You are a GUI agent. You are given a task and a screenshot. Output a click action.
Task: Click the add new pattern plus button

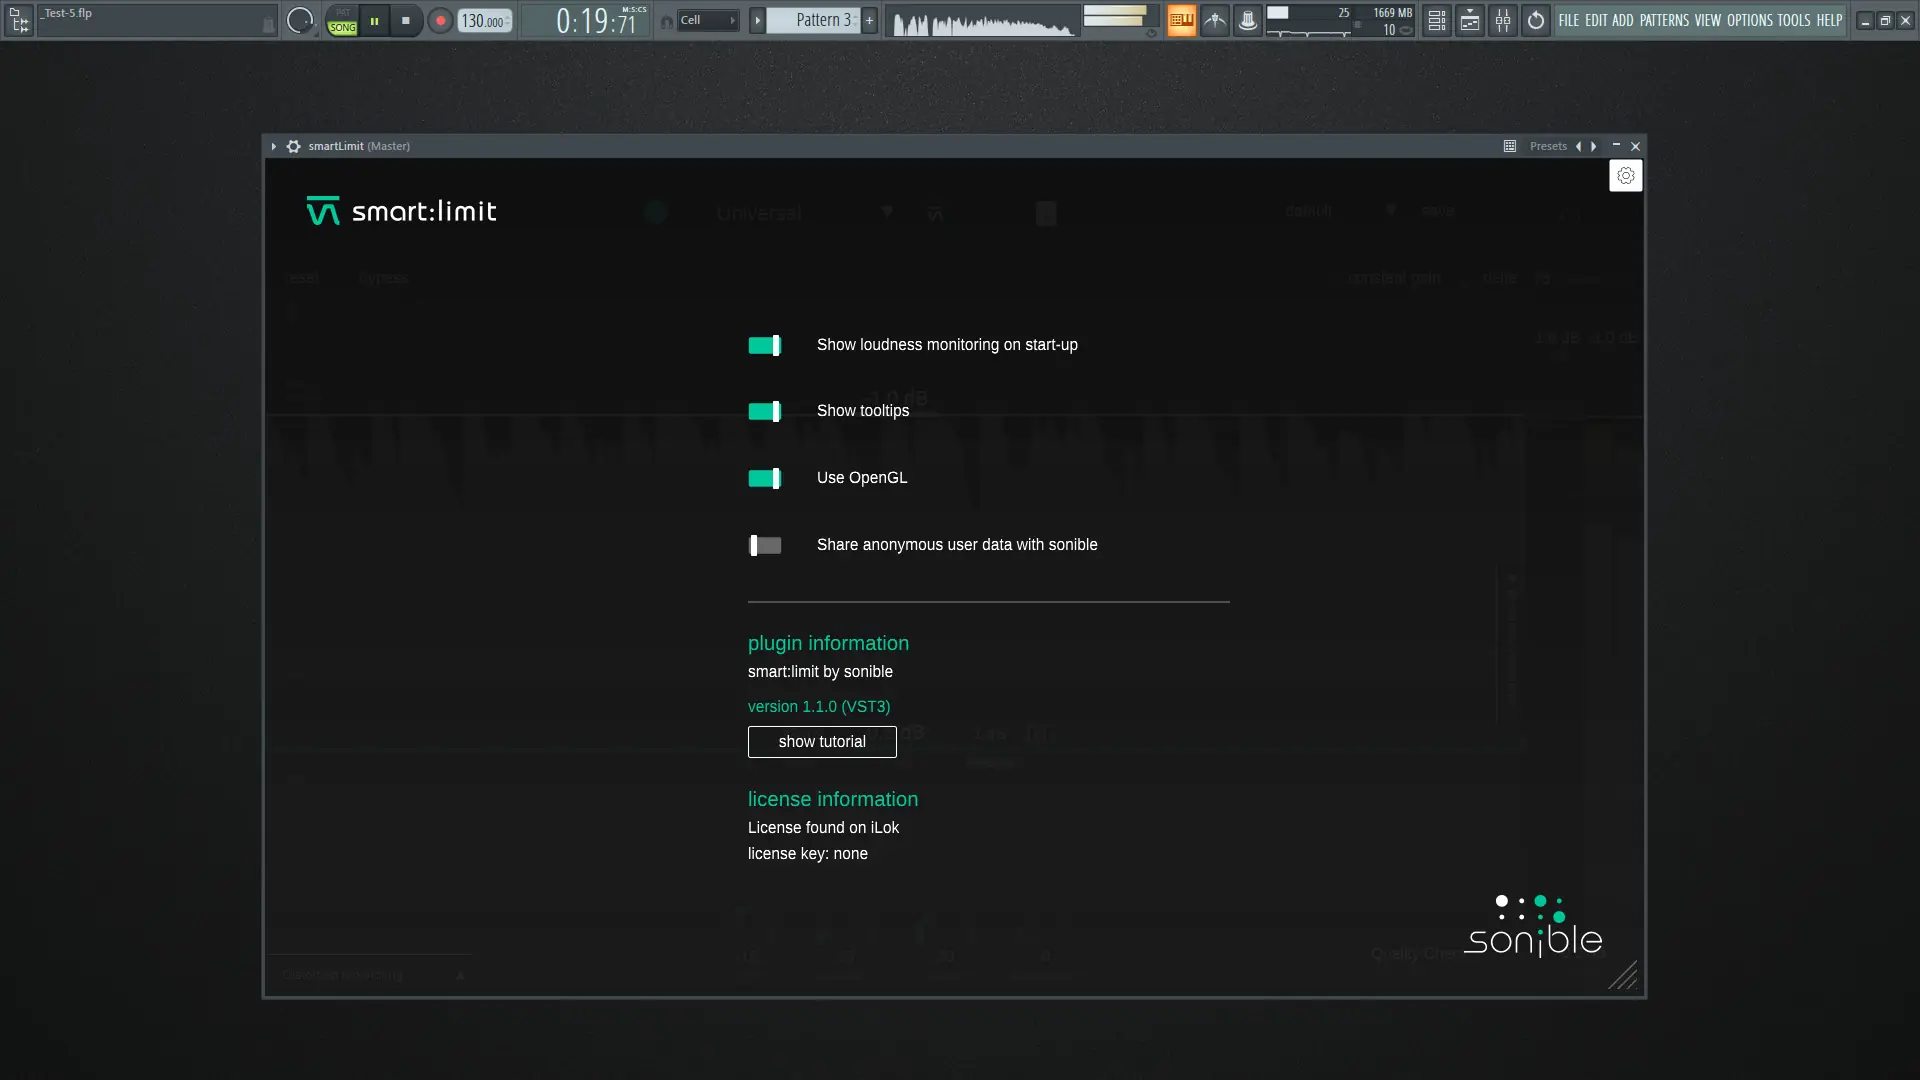point(869,20)
